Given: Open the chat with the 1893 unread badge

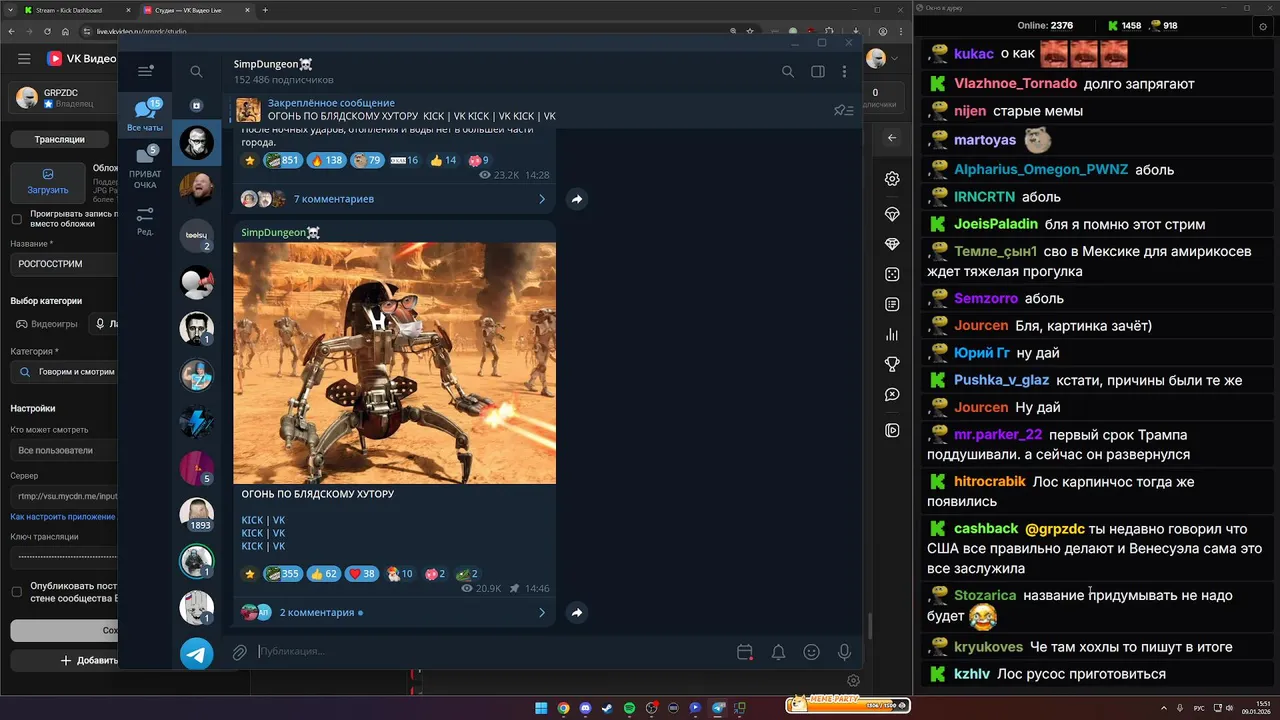Looking at the screenshot, I should point(197,515).
